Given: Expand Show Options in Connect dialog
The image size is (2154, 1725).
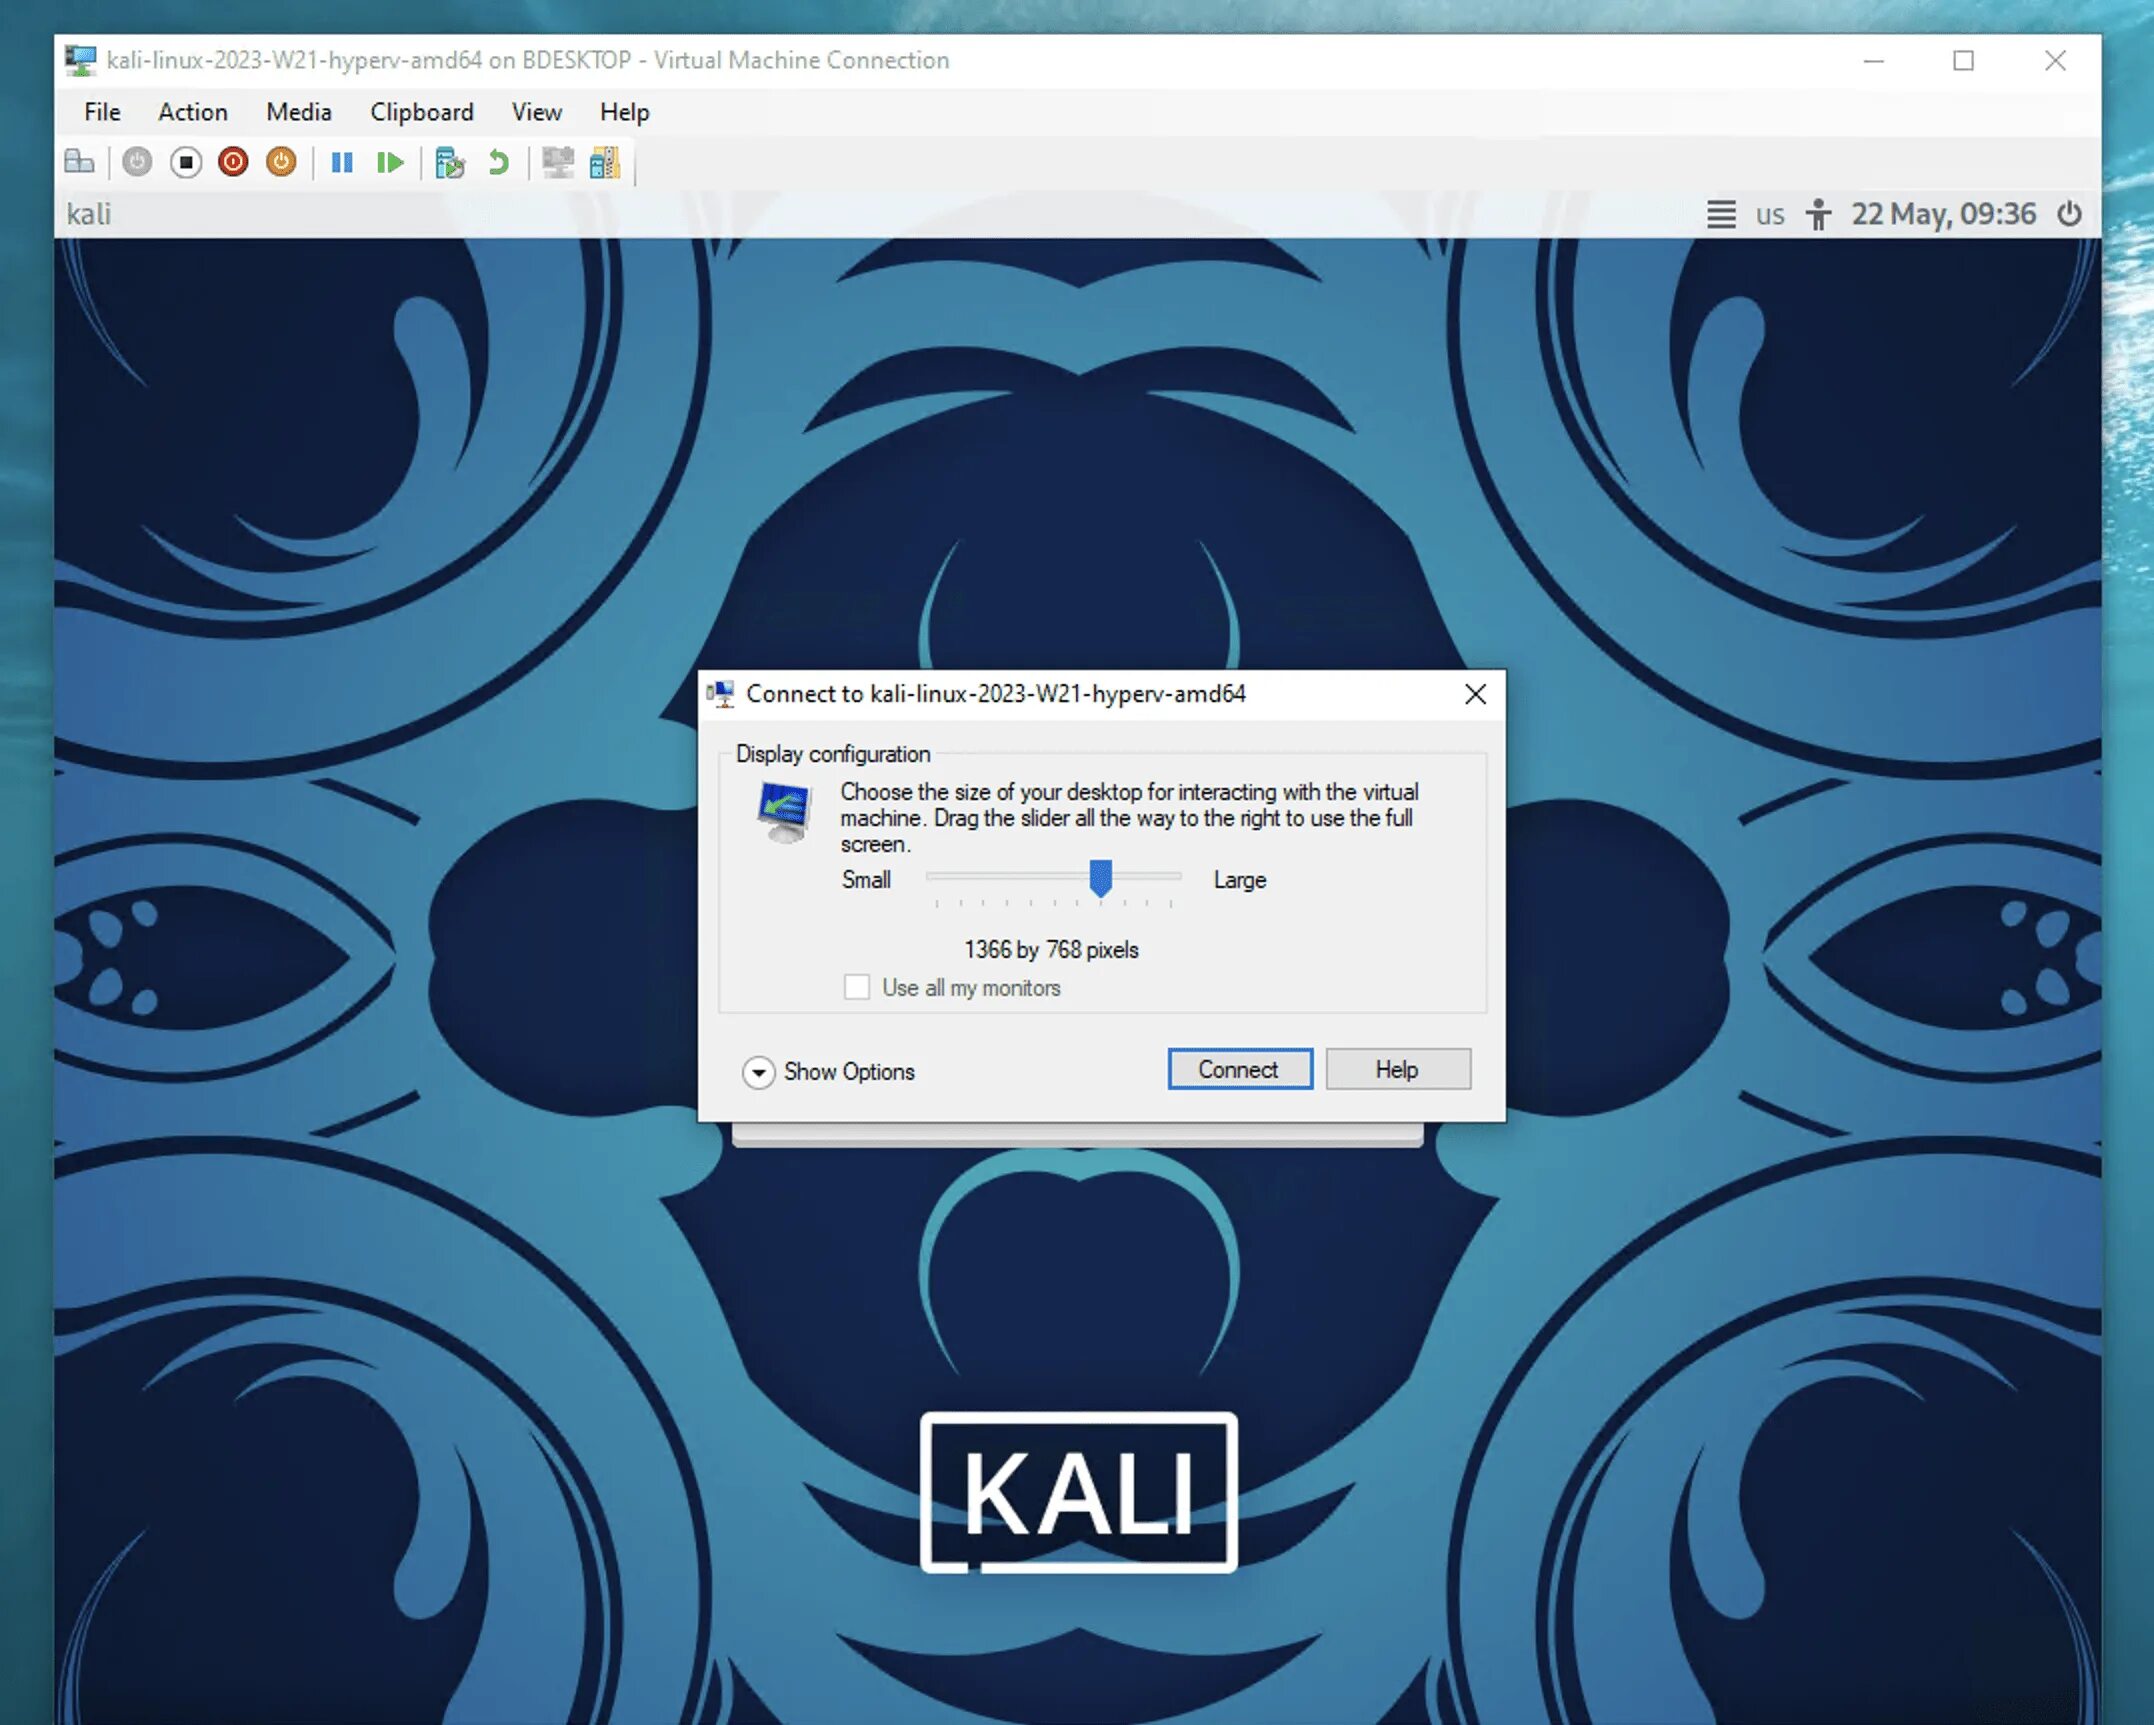Looking at the screenshot, I should click(x=829, y=1072).
